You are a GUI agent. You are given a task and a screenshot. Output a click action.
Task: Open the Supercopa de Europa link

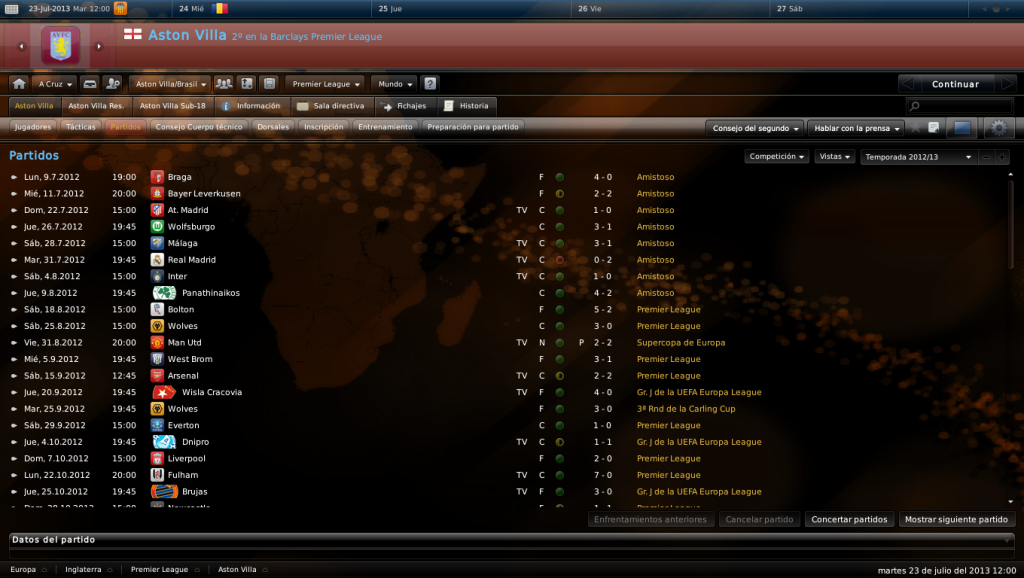point(680,342)
